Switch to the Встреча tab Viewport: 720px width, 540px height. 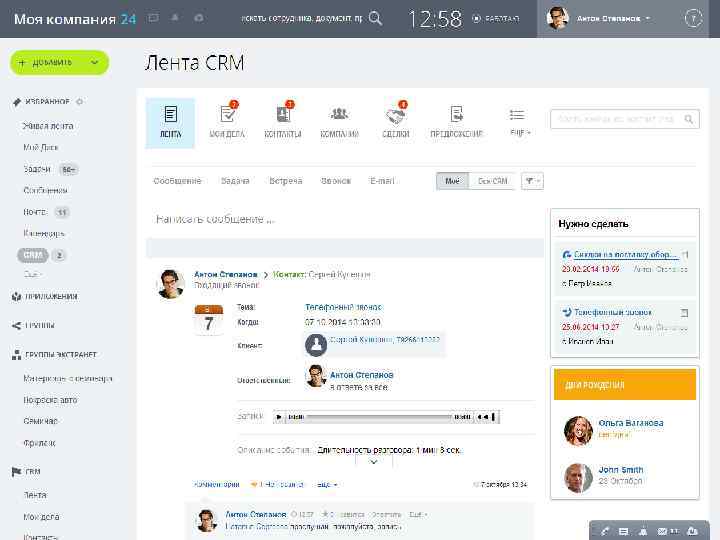pyautogui.click(x=286, y=181)
